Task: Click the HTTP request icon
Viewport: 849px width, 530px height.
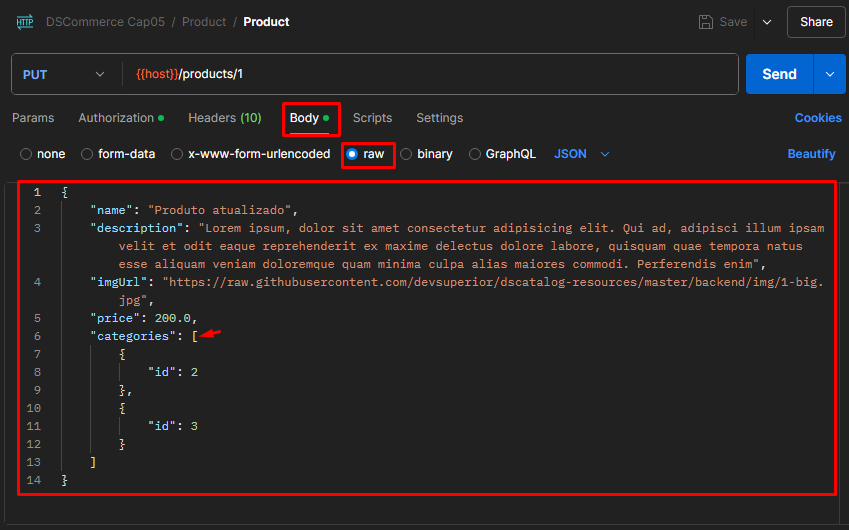Action: pos(24,21)
